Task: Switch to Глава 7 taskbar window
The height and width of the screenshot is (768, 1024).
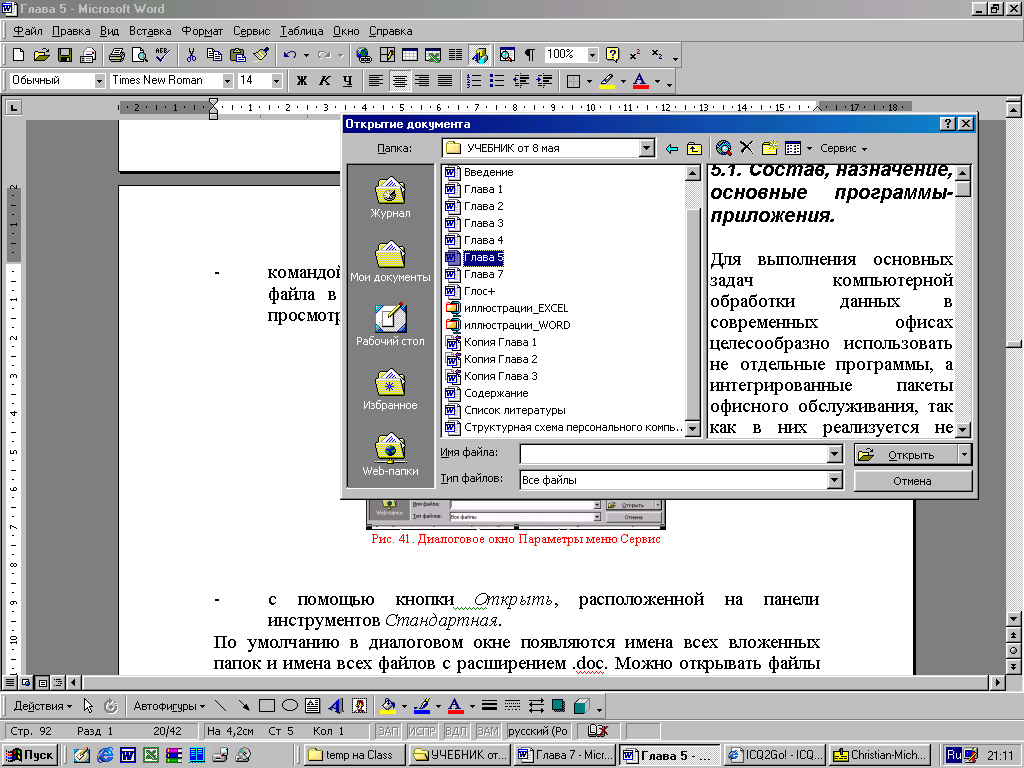Action: [565, 755]
